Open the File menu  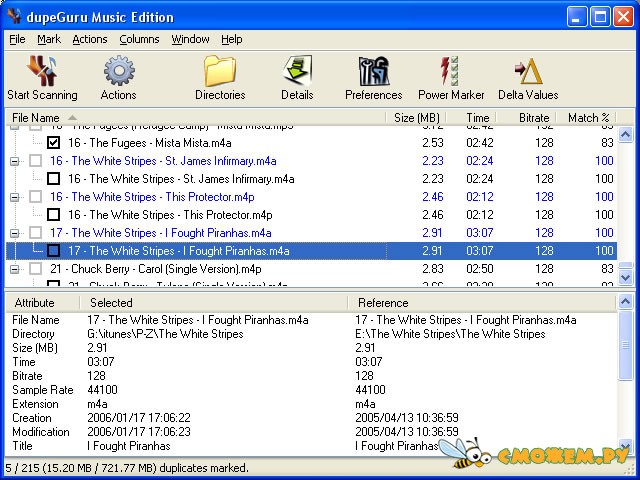17,39
